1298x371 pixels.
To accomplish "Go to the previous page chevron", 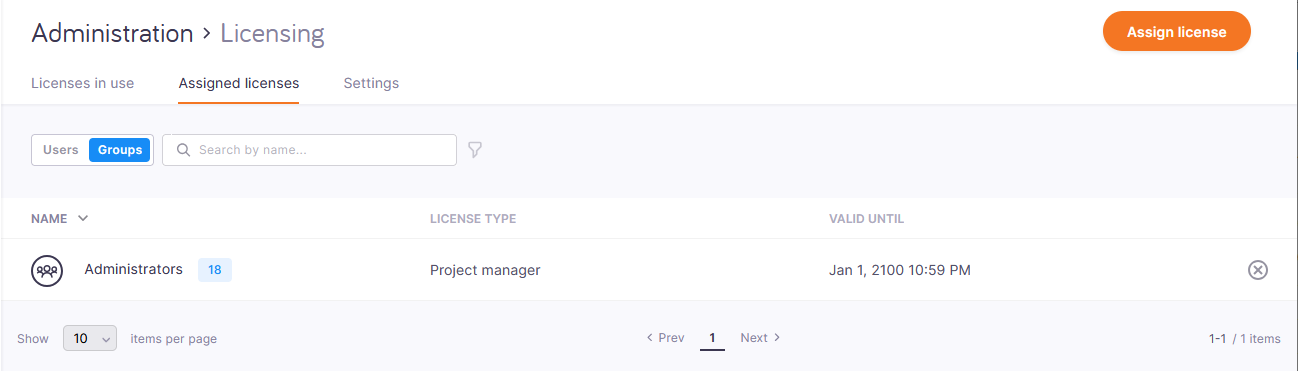I will tap(650, 338).
